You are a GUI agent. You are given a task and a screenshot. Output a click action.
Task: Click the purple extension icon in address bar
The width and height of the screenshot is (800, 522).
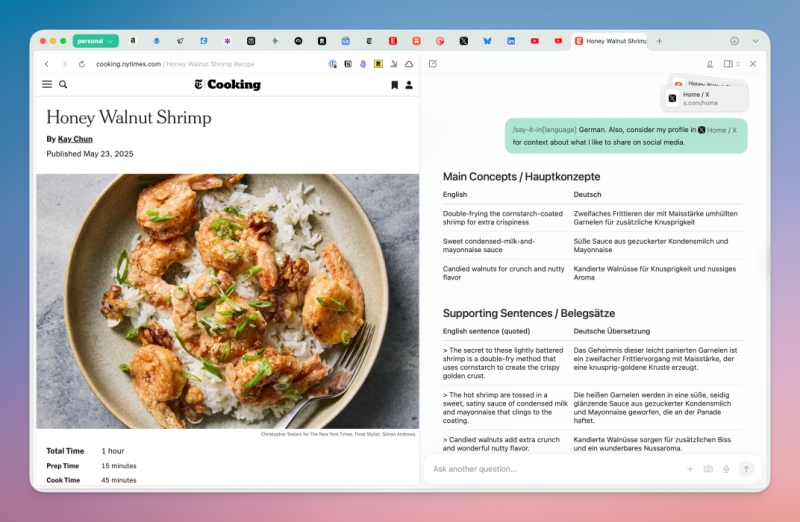click(x=363, y=64)
